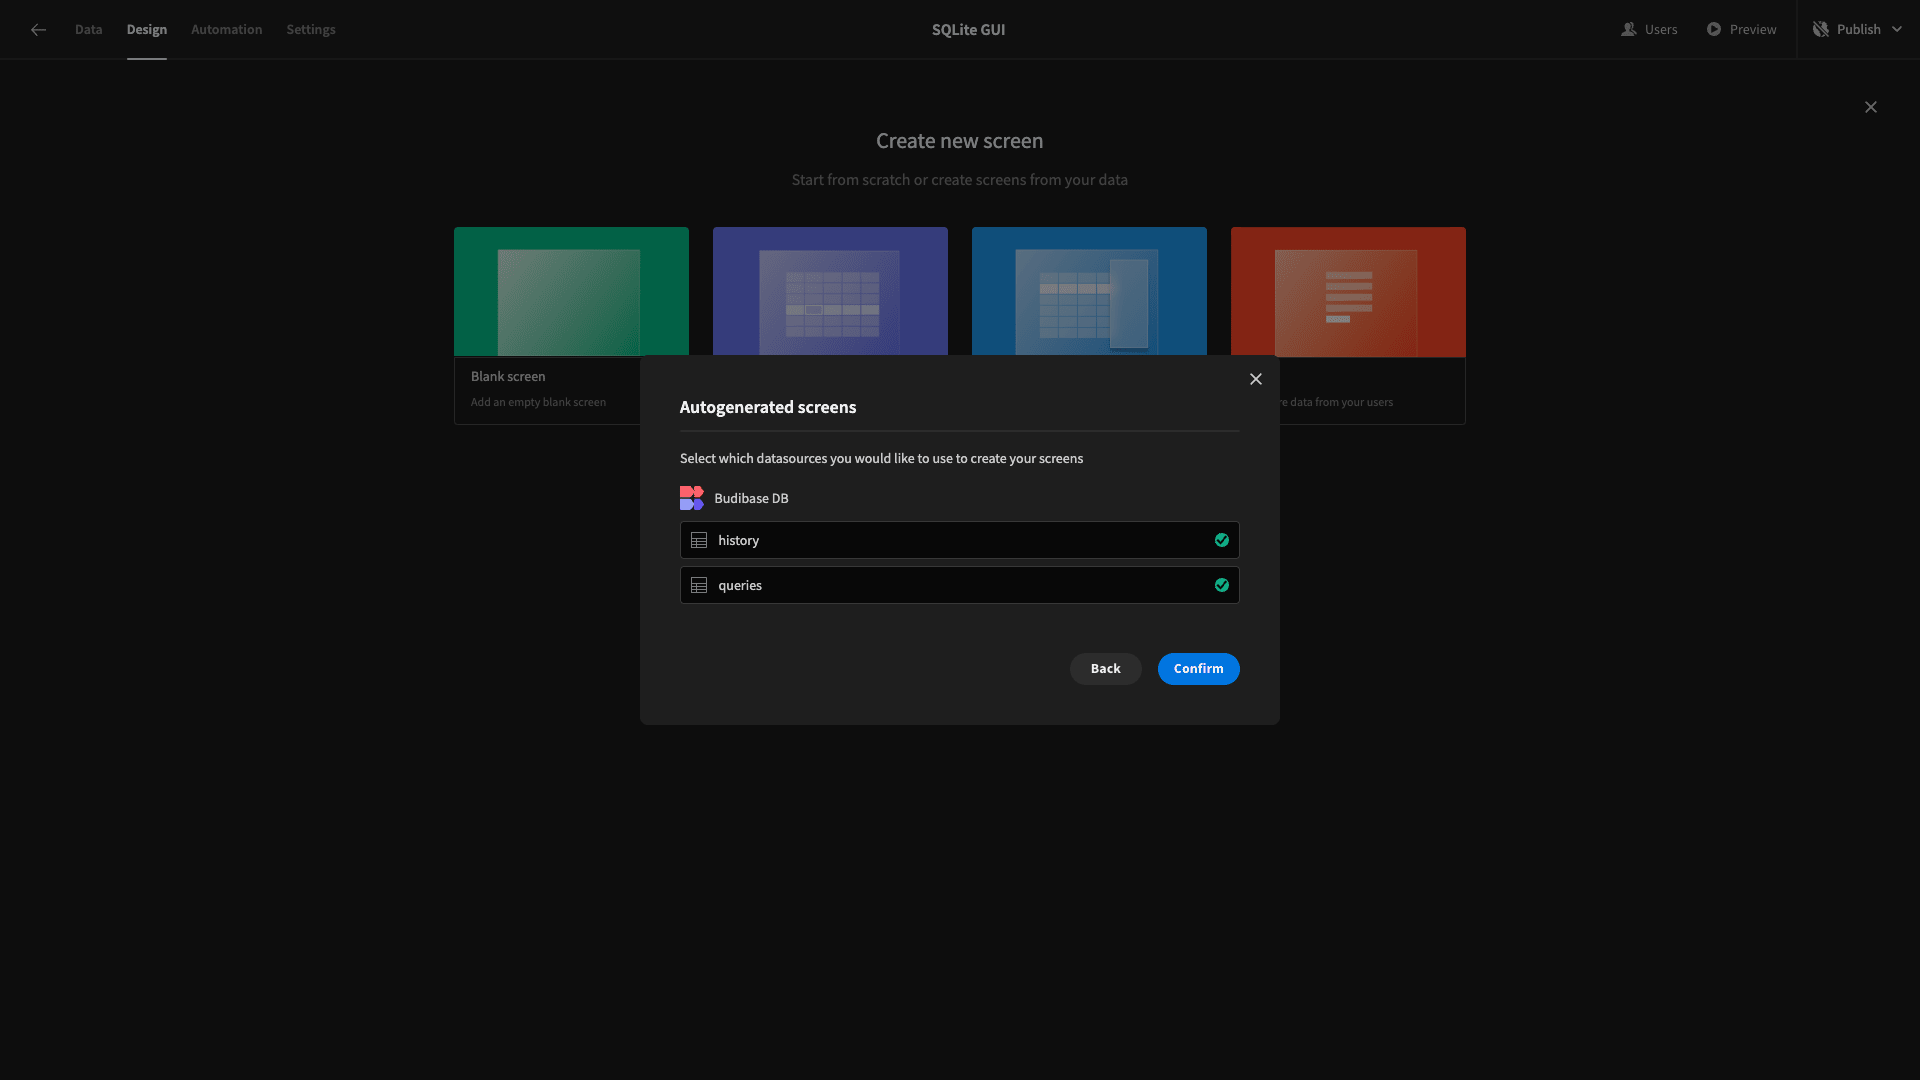Image resolution: width=1920 pixels, height=1080 pixels.
Task: Click the Budibase DB label
Action: pyautogui.click(x=751, y=499)
